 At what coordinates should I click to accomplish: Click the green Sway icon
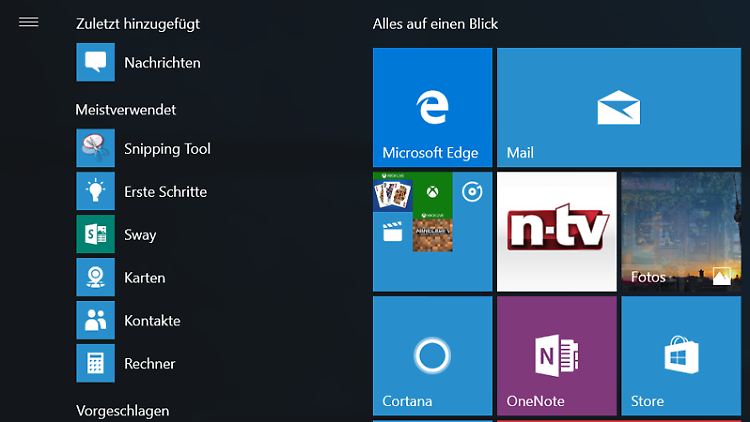[x=96, y=234]
